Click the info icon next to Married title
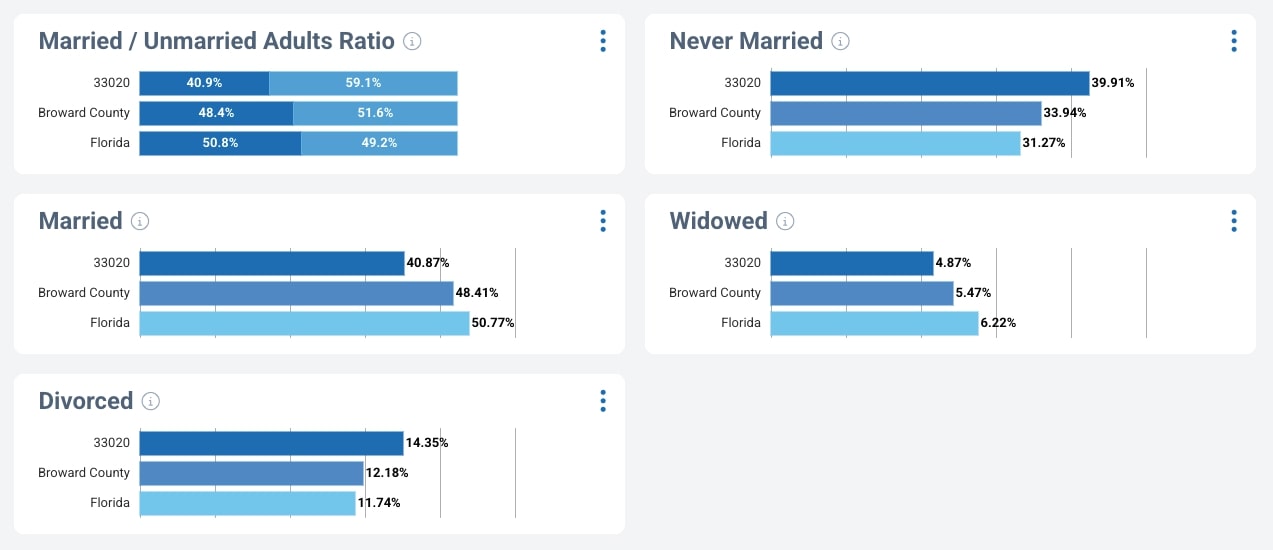 [140, 221]
